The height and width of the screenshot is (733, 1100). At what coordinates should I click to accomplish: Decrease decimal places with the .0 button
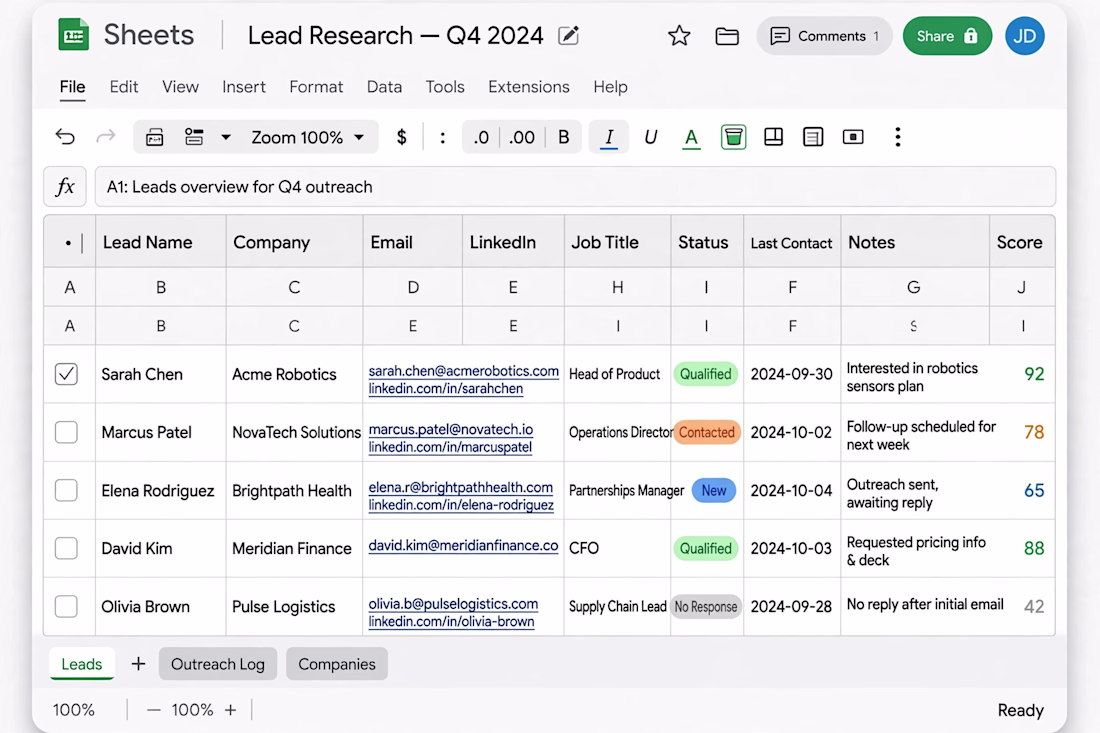coord(481,137)
